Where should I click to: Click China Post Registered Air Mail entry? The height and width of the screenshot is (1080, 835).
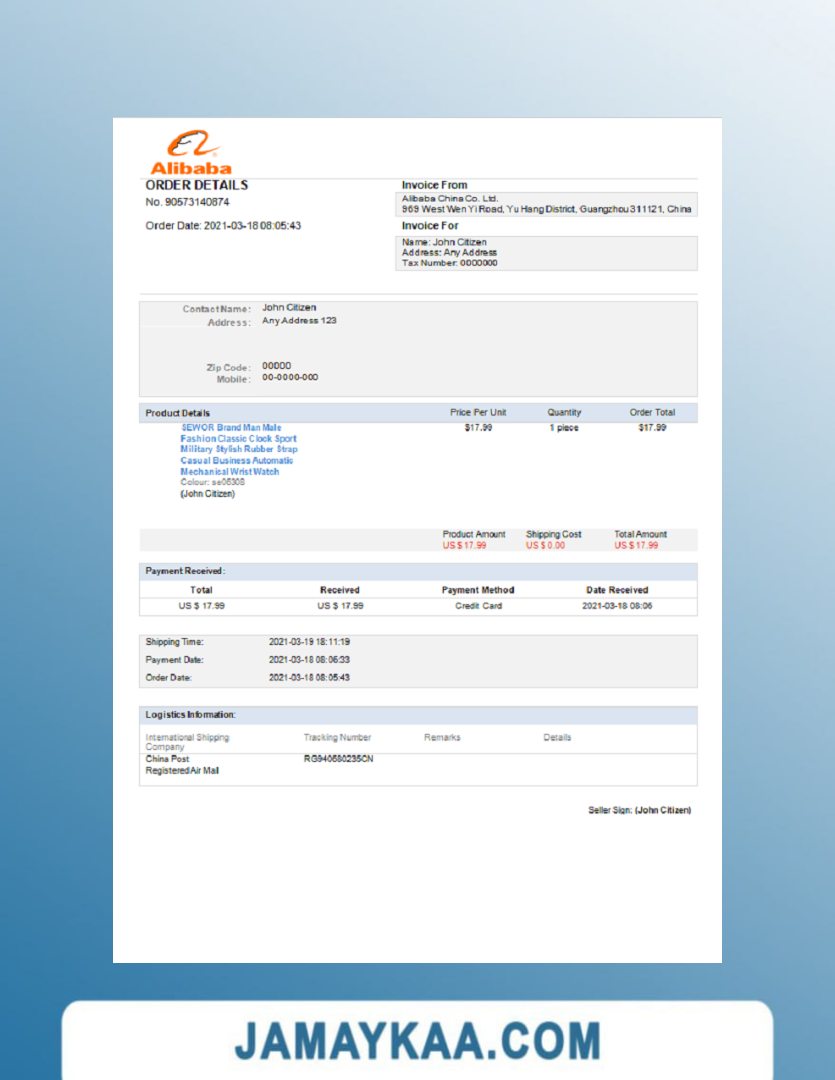click(x=182, y=765)
